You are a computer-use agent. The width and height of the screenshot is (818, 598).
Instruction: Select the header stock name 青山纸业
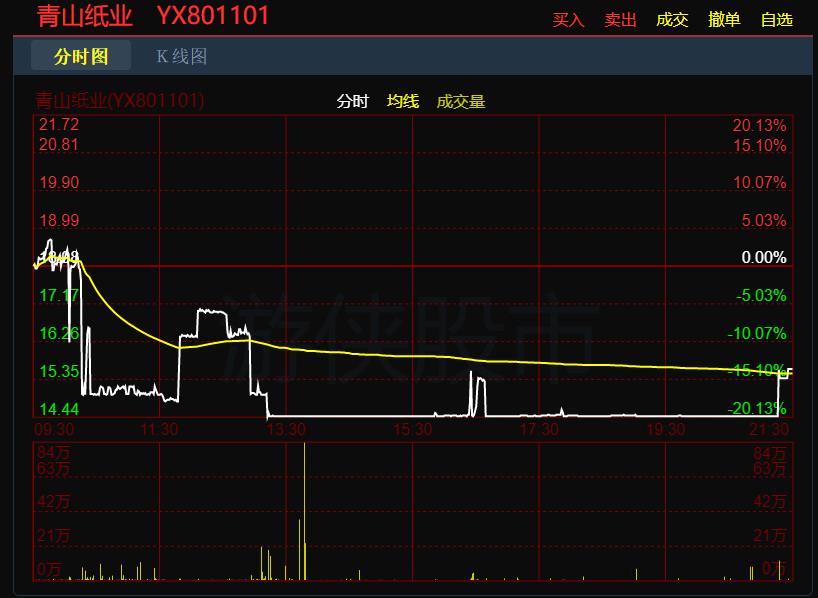[85, 16]
